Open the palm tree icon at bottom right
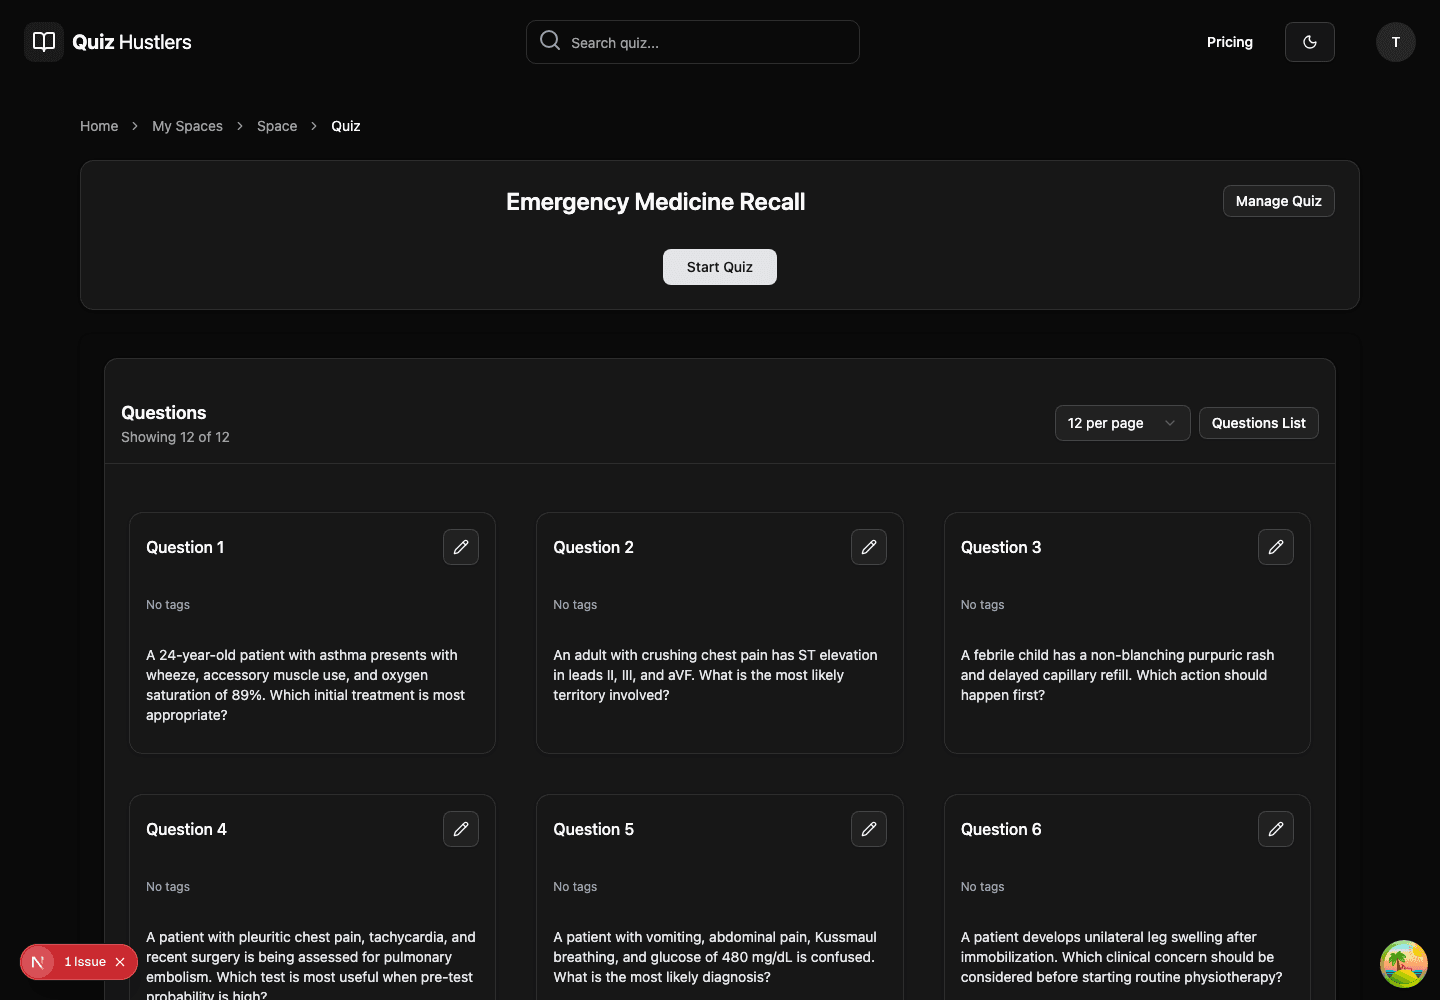The image size is (1440, 1000). (1404, 964)
